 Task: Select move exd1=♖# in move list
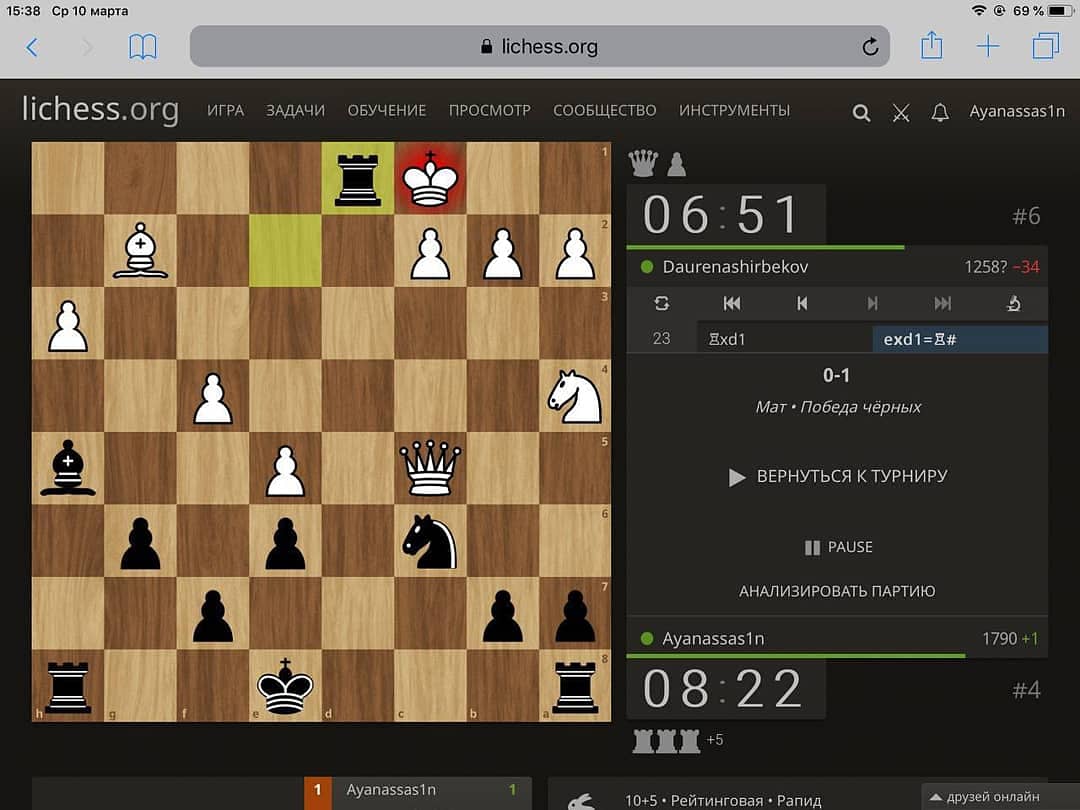pyautogui.click(x=920, y=339)
